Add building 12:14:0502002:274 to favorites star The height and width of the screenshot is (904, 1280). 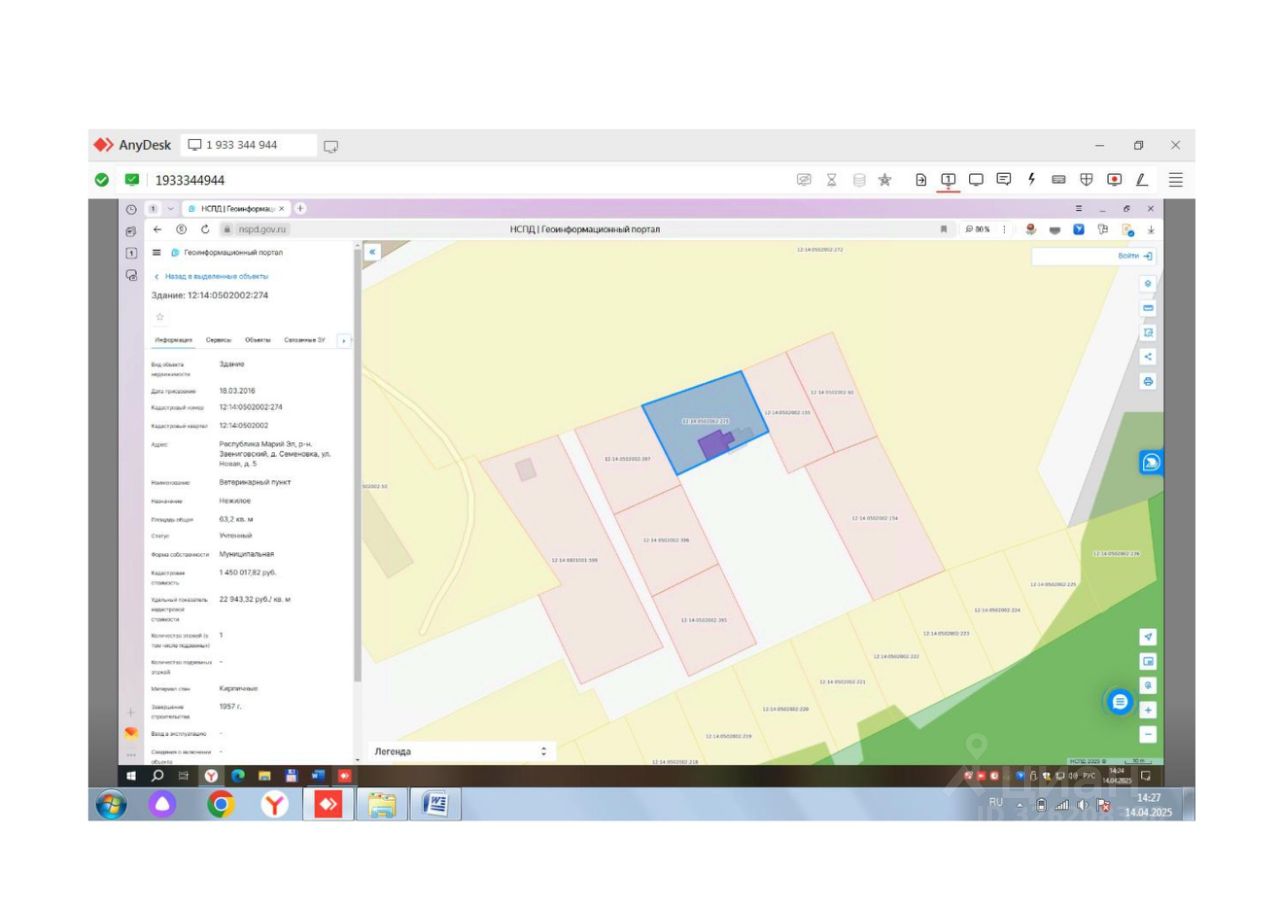160,317
